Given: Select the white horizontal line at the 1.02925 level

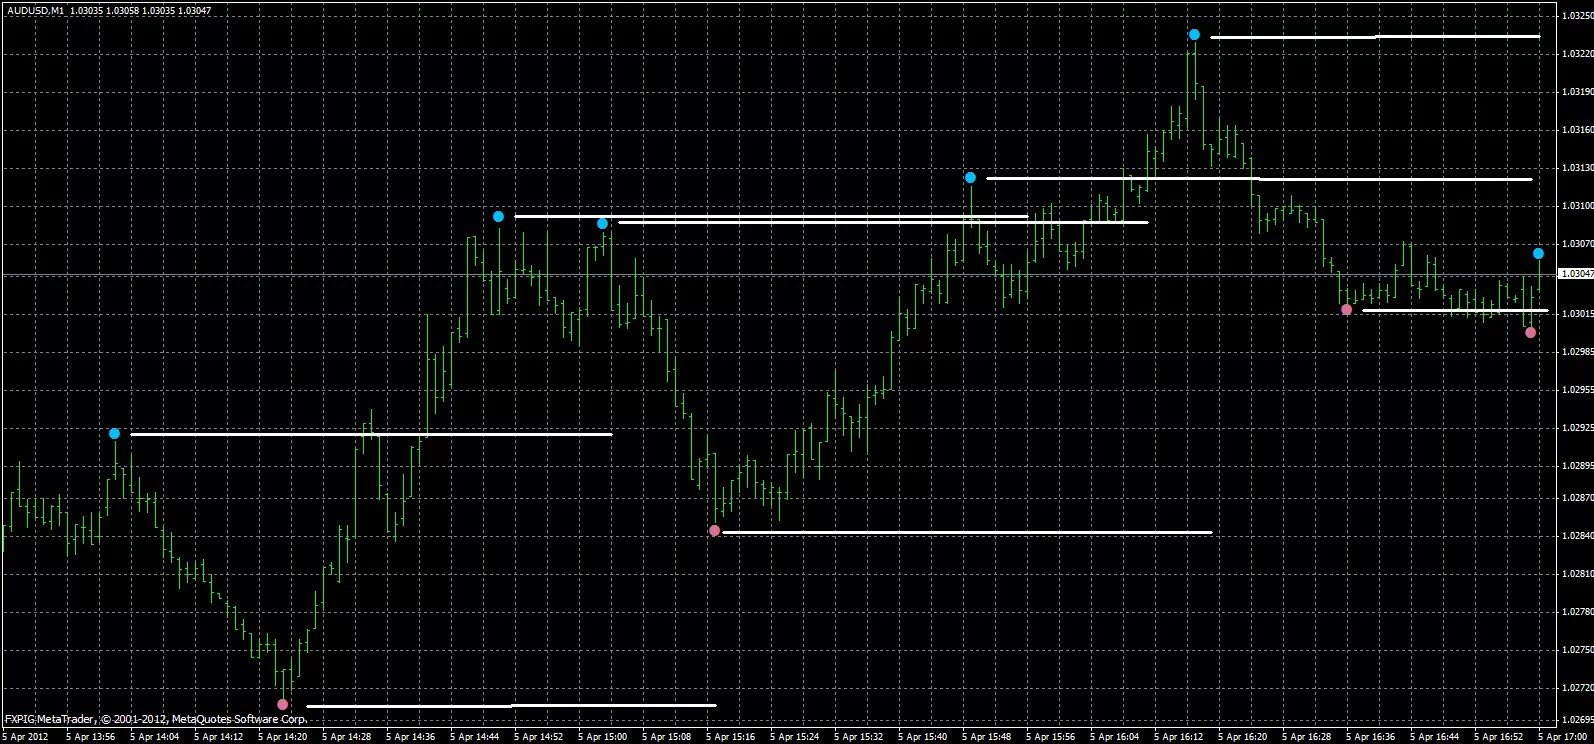Looking at the screenshot, I should click(x=371, y=434).
